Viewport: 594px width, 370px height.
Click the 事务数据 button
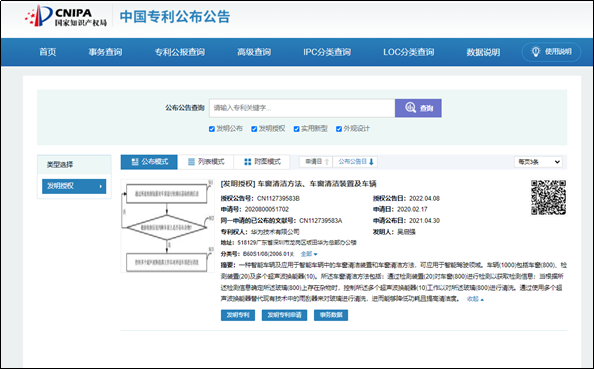point(331,315)
